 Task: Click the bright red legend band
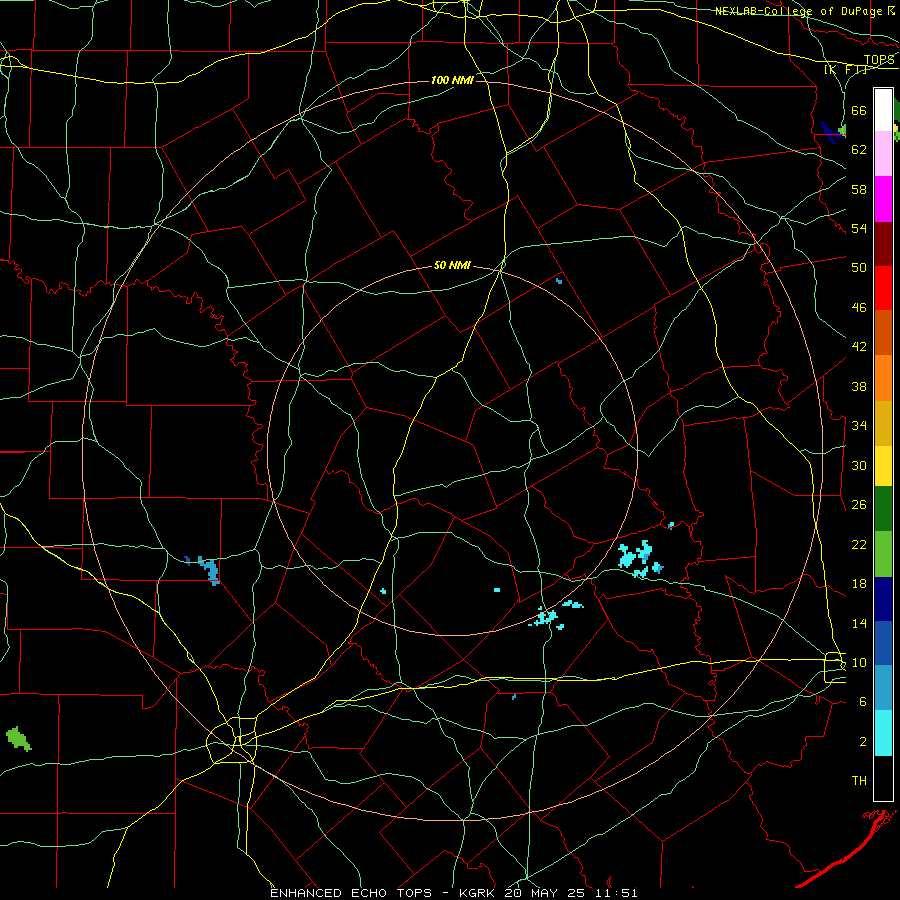(883, 288)
